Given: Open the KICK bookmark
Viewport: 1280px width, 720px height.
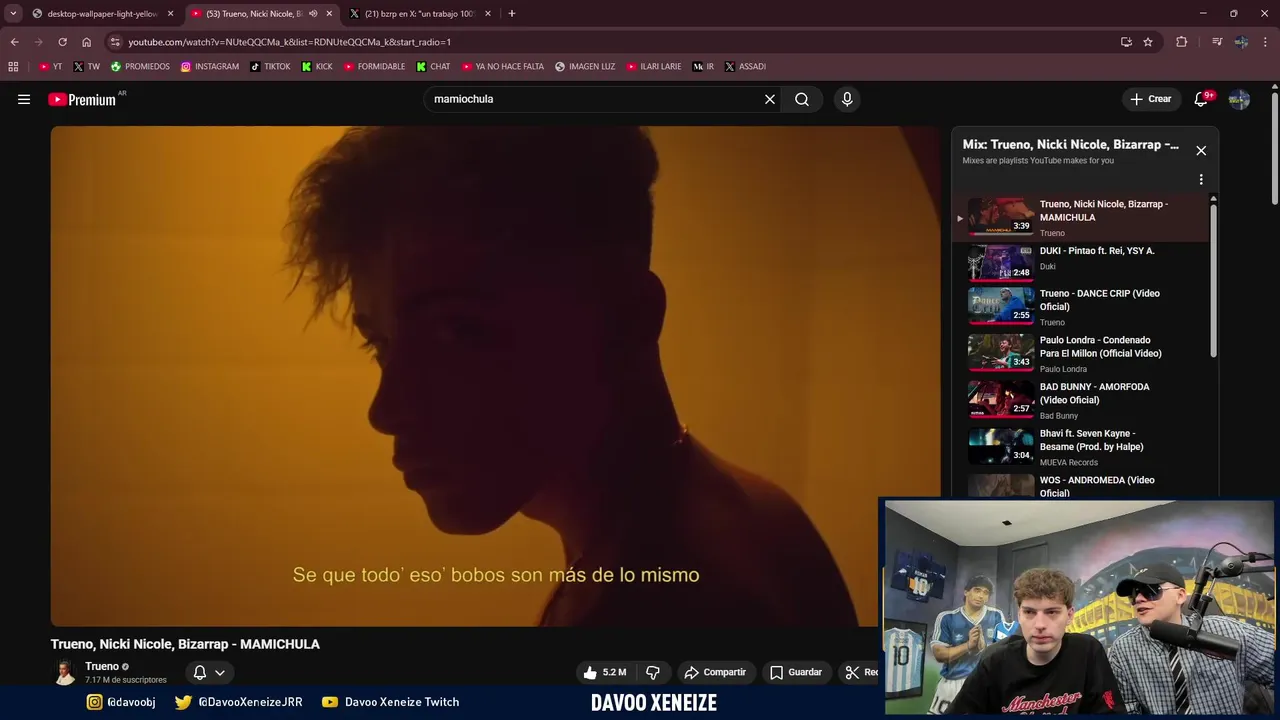Looking at the screenshot, I should tap(317, 67).
